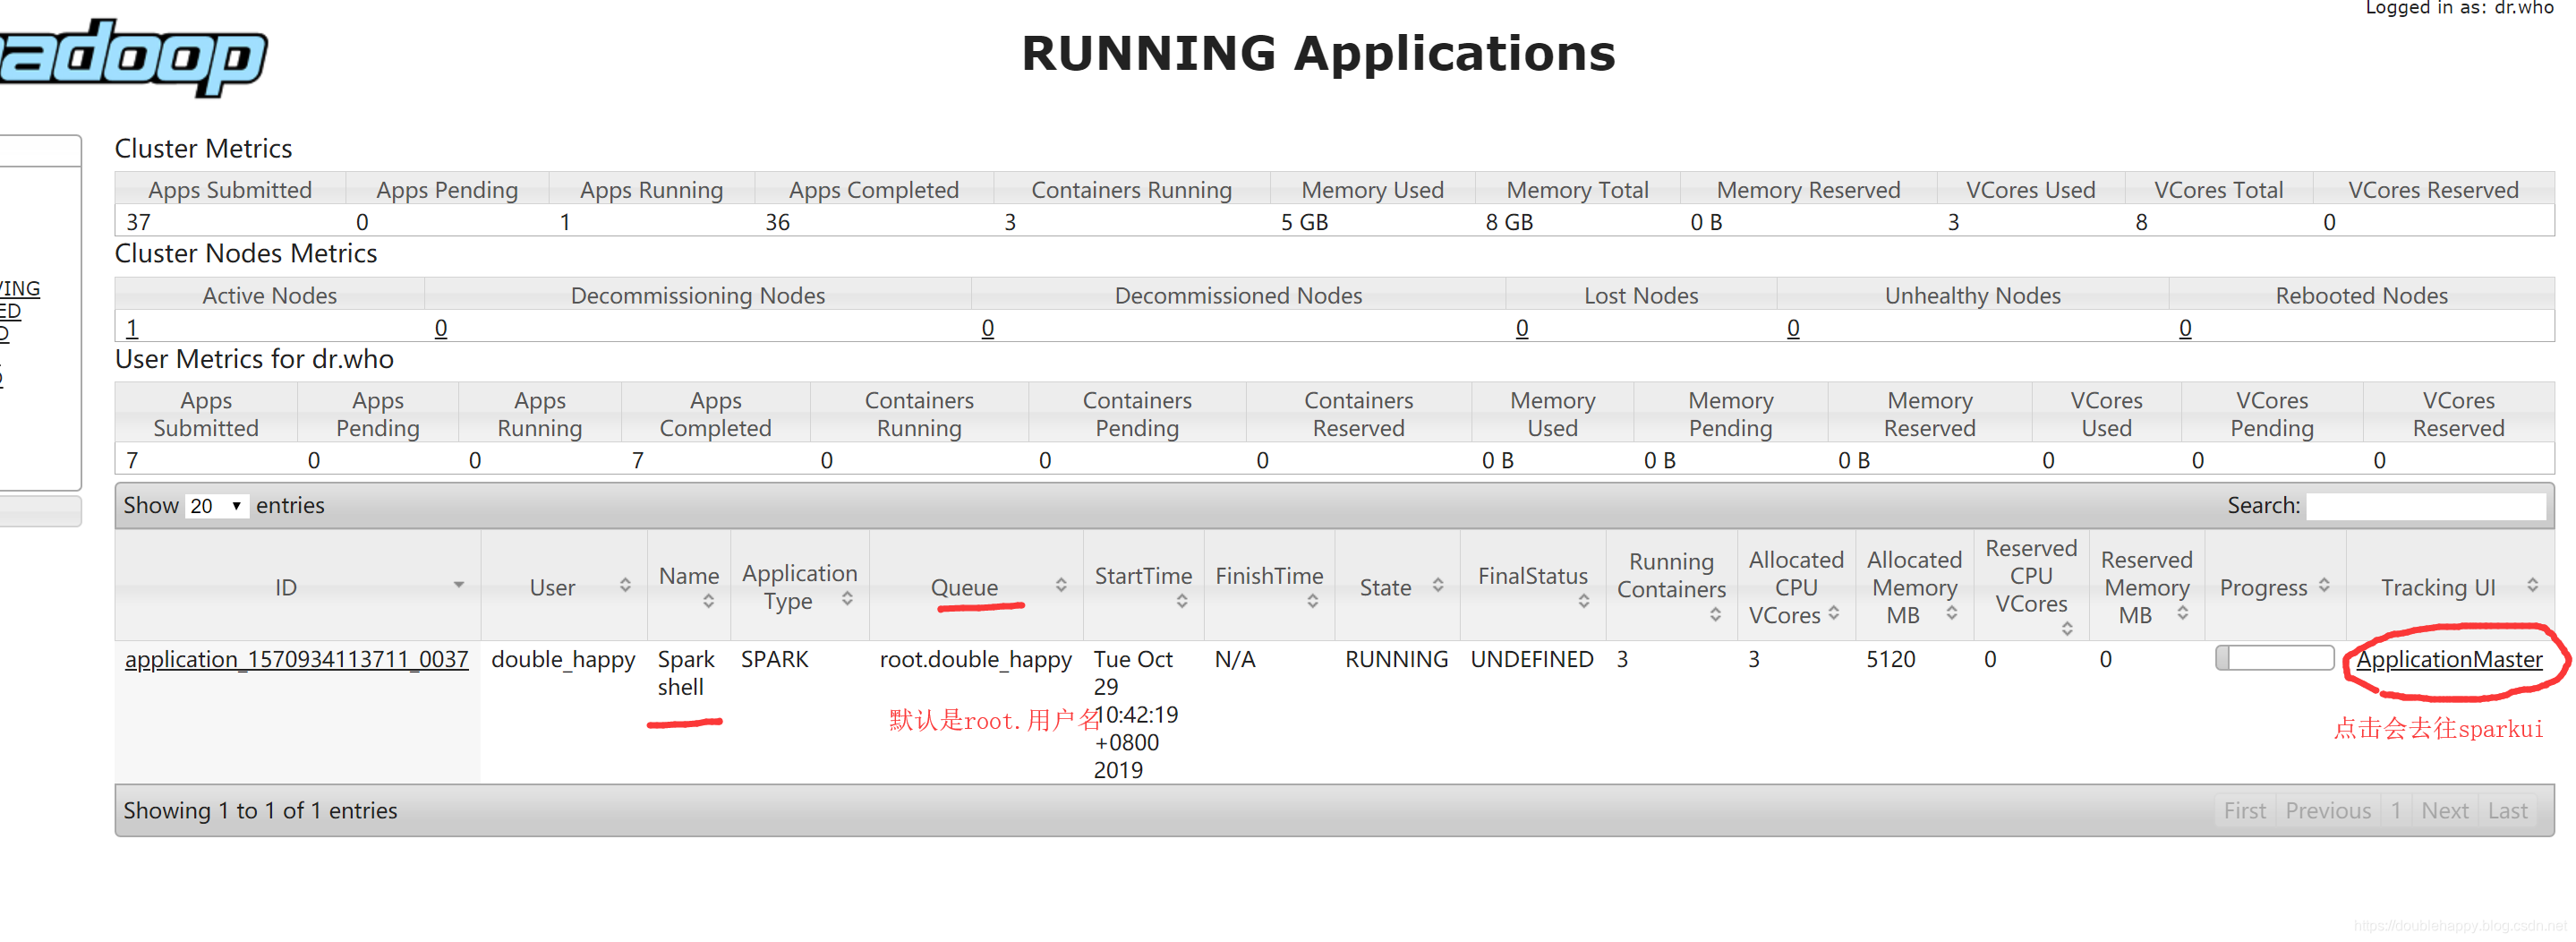
Task: Focus the Search input field
Action: click(2426, 506)
